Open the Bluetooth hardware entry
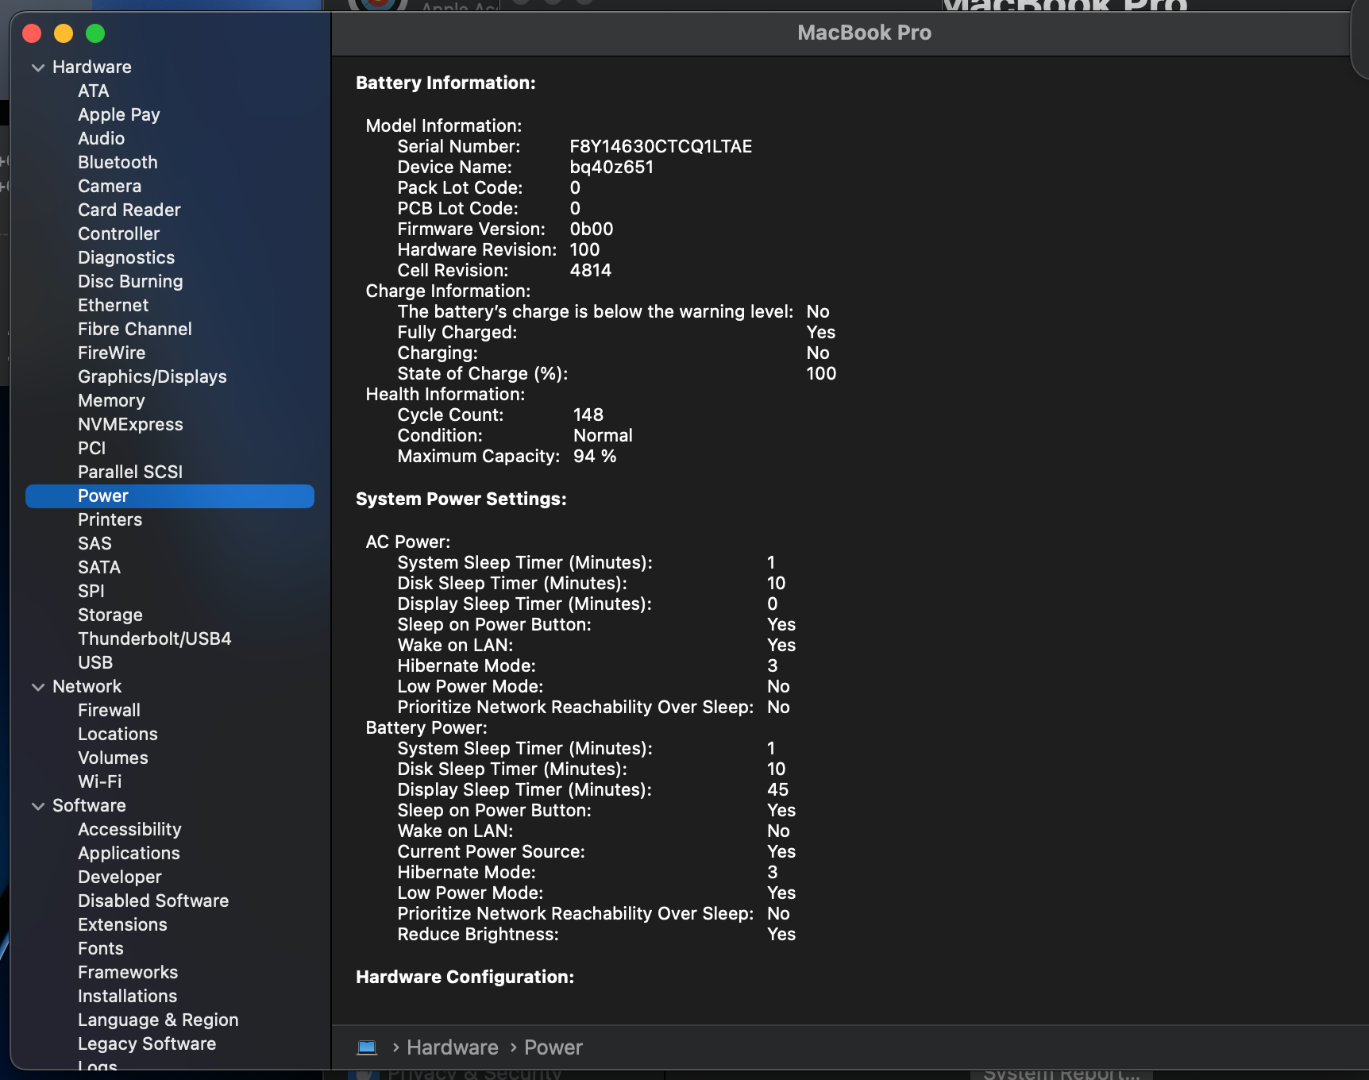1369x1080 pixels. (117, 162)
